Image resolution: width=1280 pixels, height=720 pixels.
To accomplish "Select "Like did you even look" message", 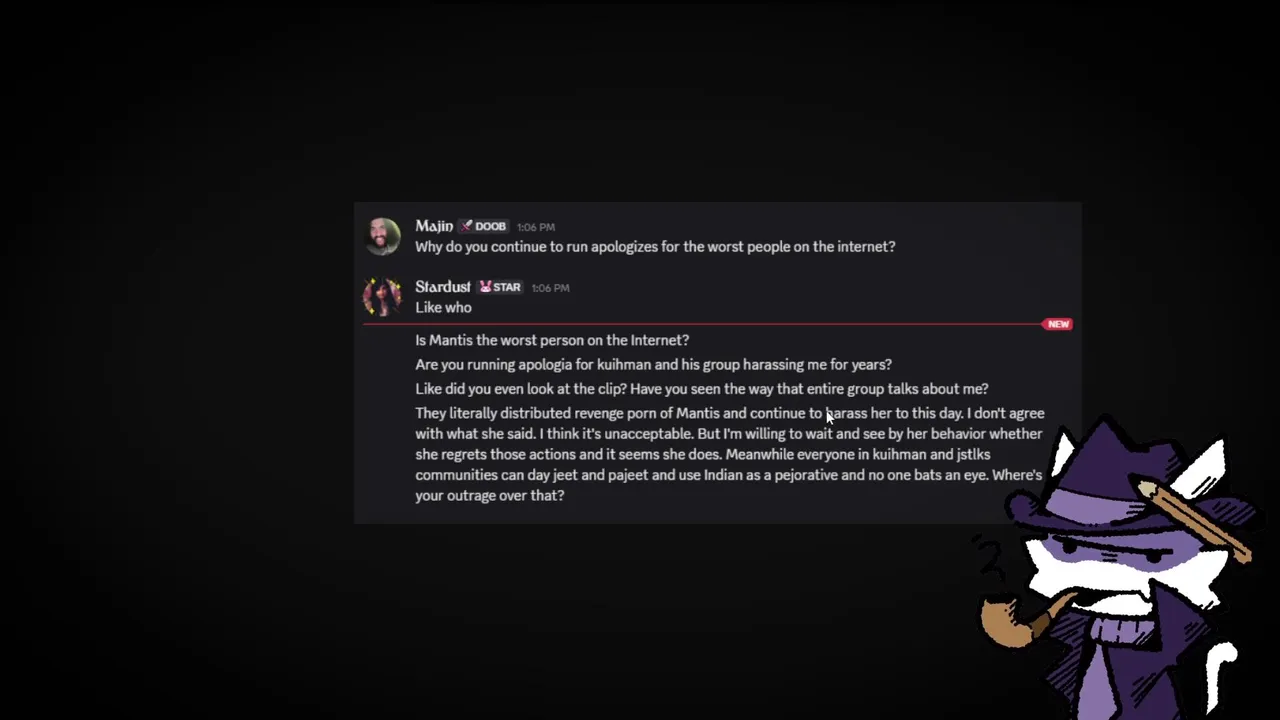I will click(x=702, y=389).
